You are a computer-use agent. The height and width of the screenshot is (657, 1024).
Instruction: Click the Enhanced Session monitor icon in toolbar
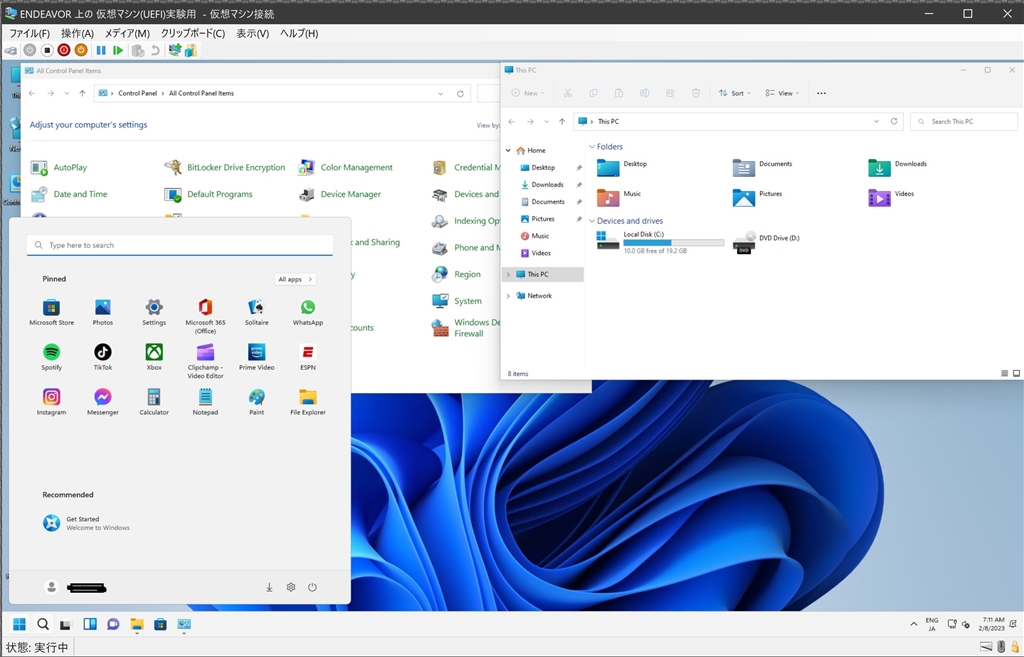point(174,50)
